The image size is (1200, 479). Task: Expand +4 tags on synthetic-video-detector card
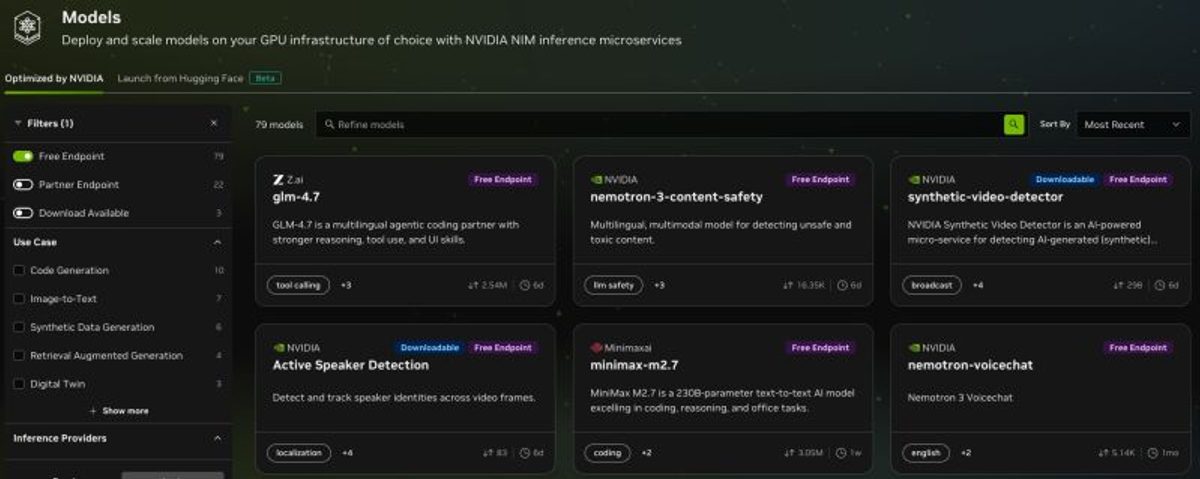(x=977, y=285)
